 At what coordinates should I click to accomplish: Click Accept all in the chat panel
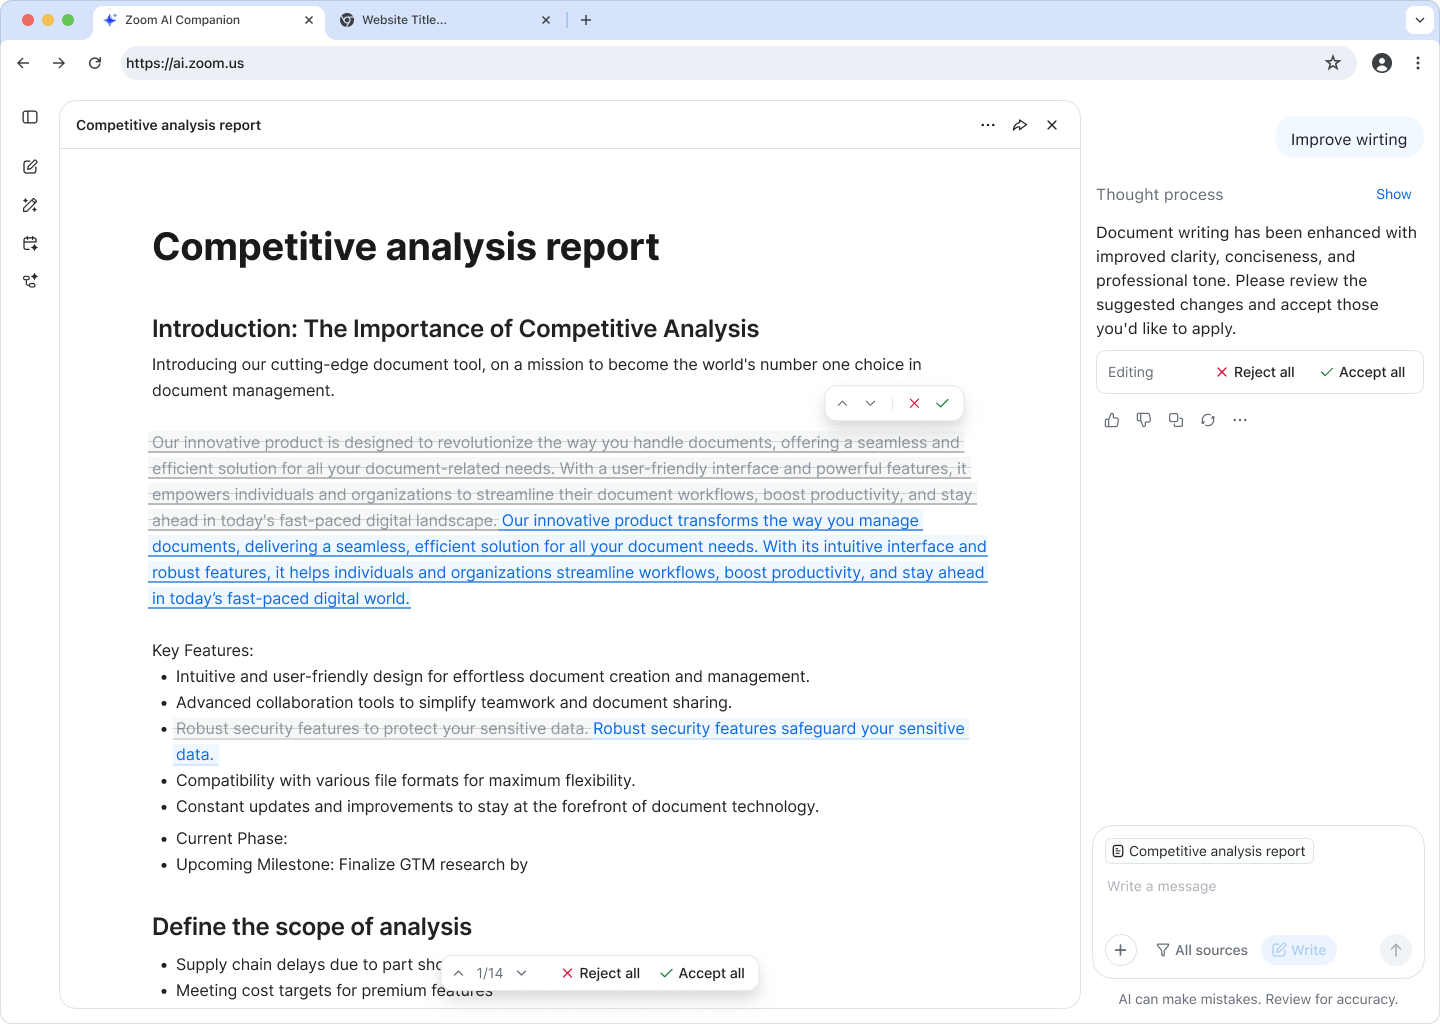[1362, 372]
